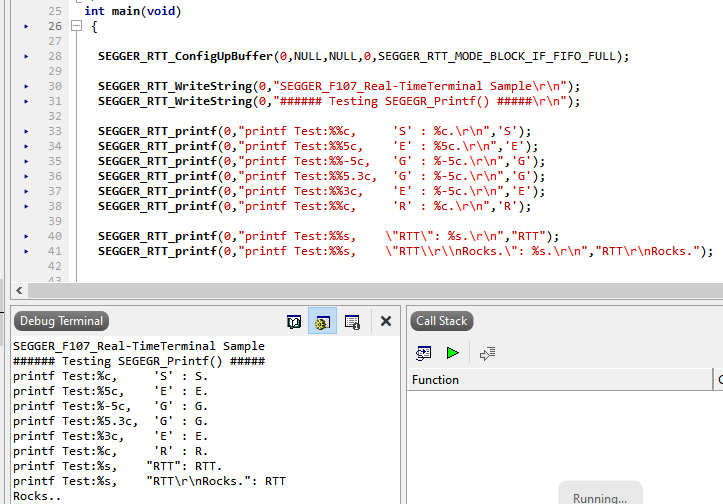Viewport: 723px width, 504px height.
Task: Set breakpoint marker at line 26
Action: [x=26, y=27]
